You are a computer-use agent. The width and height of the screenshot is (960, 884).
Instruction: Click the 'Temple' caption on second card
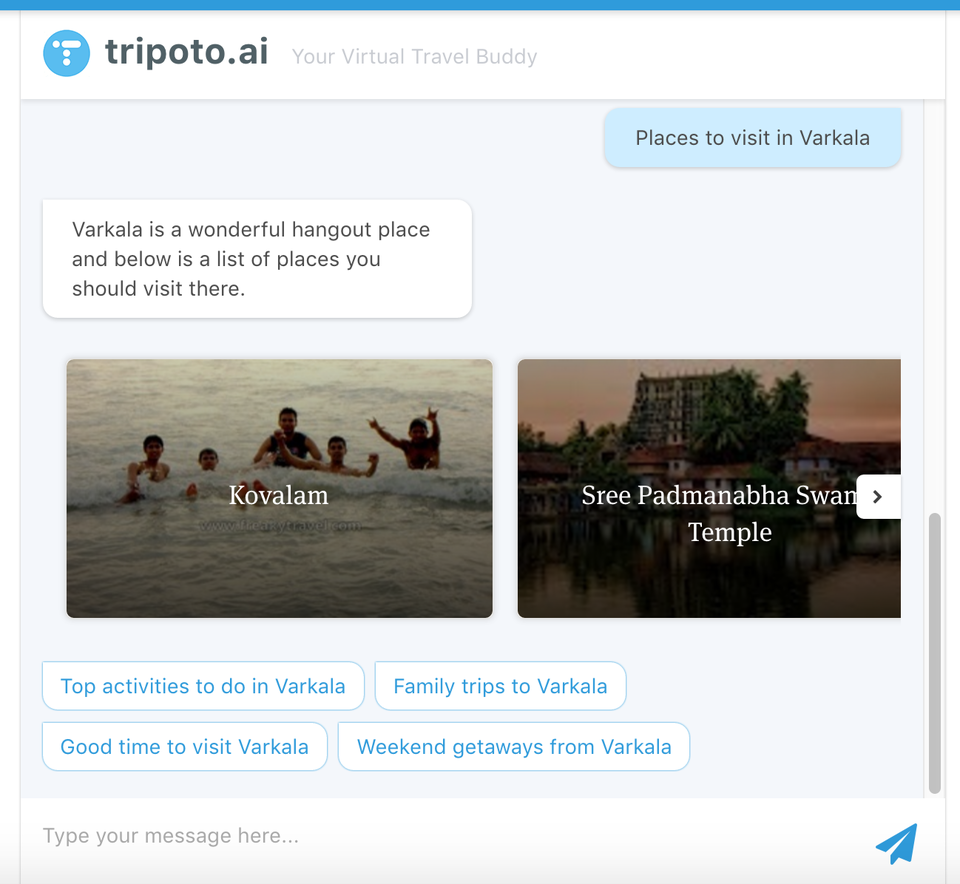point(730,532)
